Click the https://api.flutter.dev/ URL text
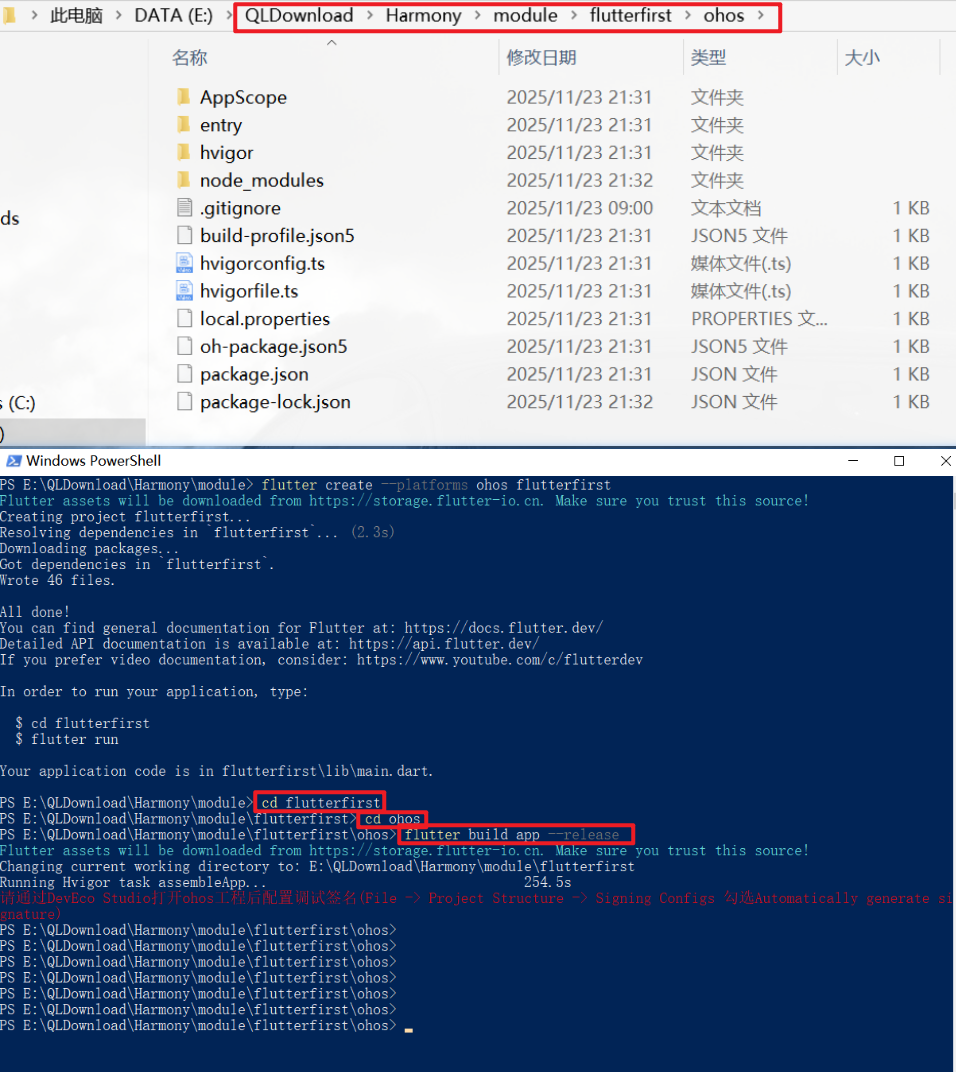 [444, 643]
